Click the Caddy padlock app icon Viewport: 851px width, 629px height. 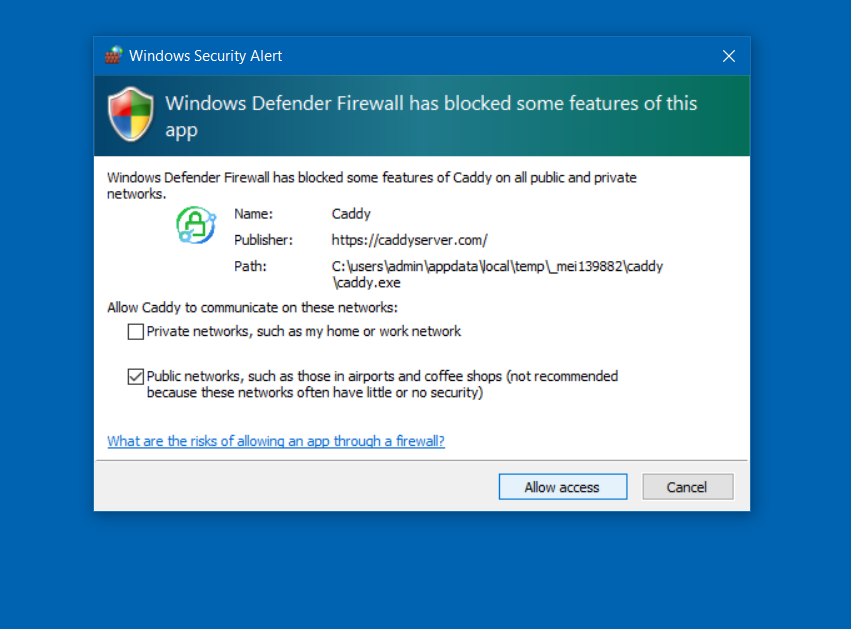pyautogui.click(x=196, y=225)
